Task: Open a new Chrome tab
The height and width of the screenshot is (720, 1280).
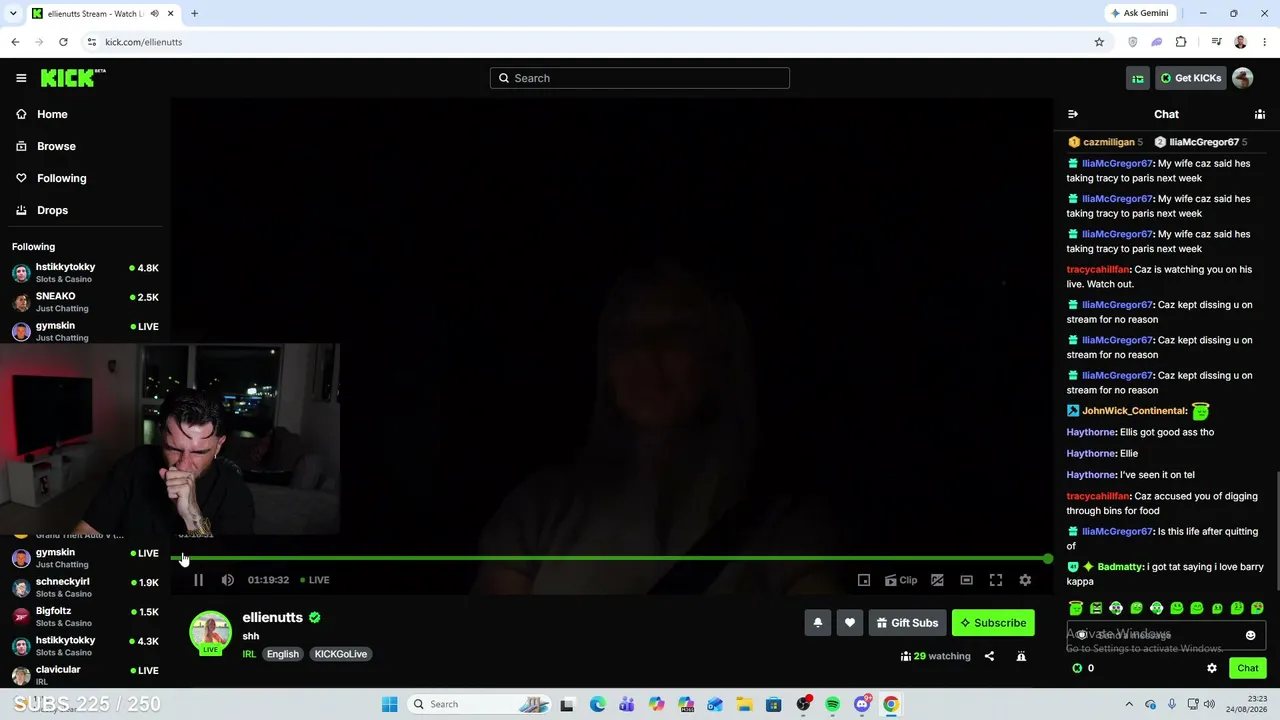Action: click(x=194, y=13)
